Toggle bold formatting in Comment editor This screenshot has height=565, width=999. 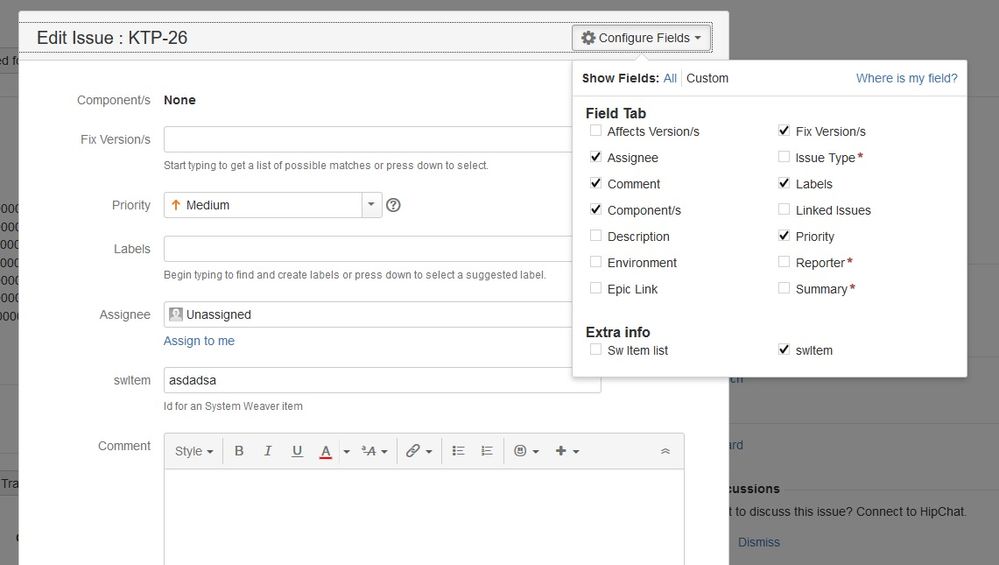[x=239, y=451]
